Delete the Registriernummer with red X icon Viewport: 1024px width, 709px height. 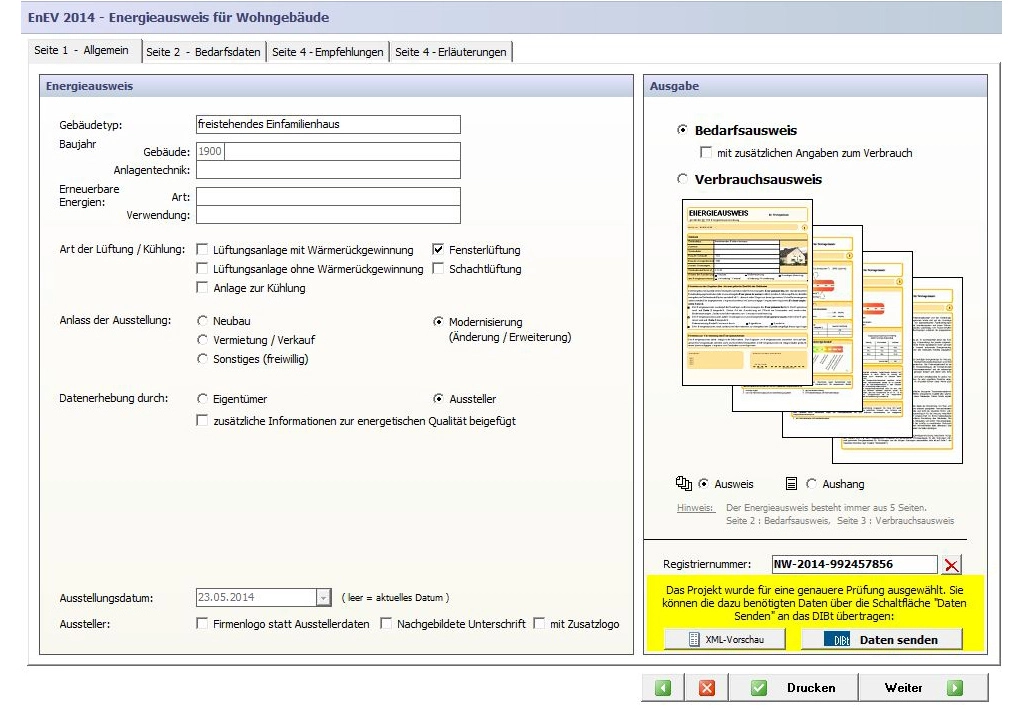[x=952, y=565]
